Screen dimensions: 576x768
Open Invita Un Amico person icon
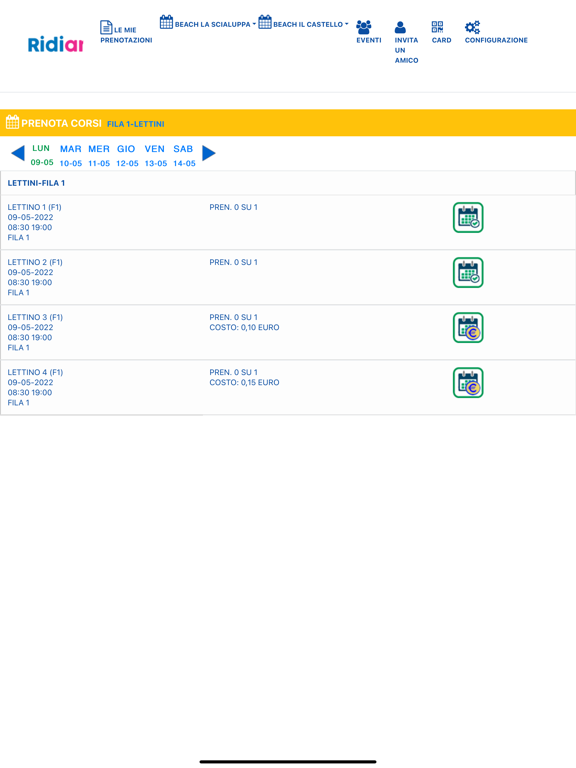coord(400,27)
